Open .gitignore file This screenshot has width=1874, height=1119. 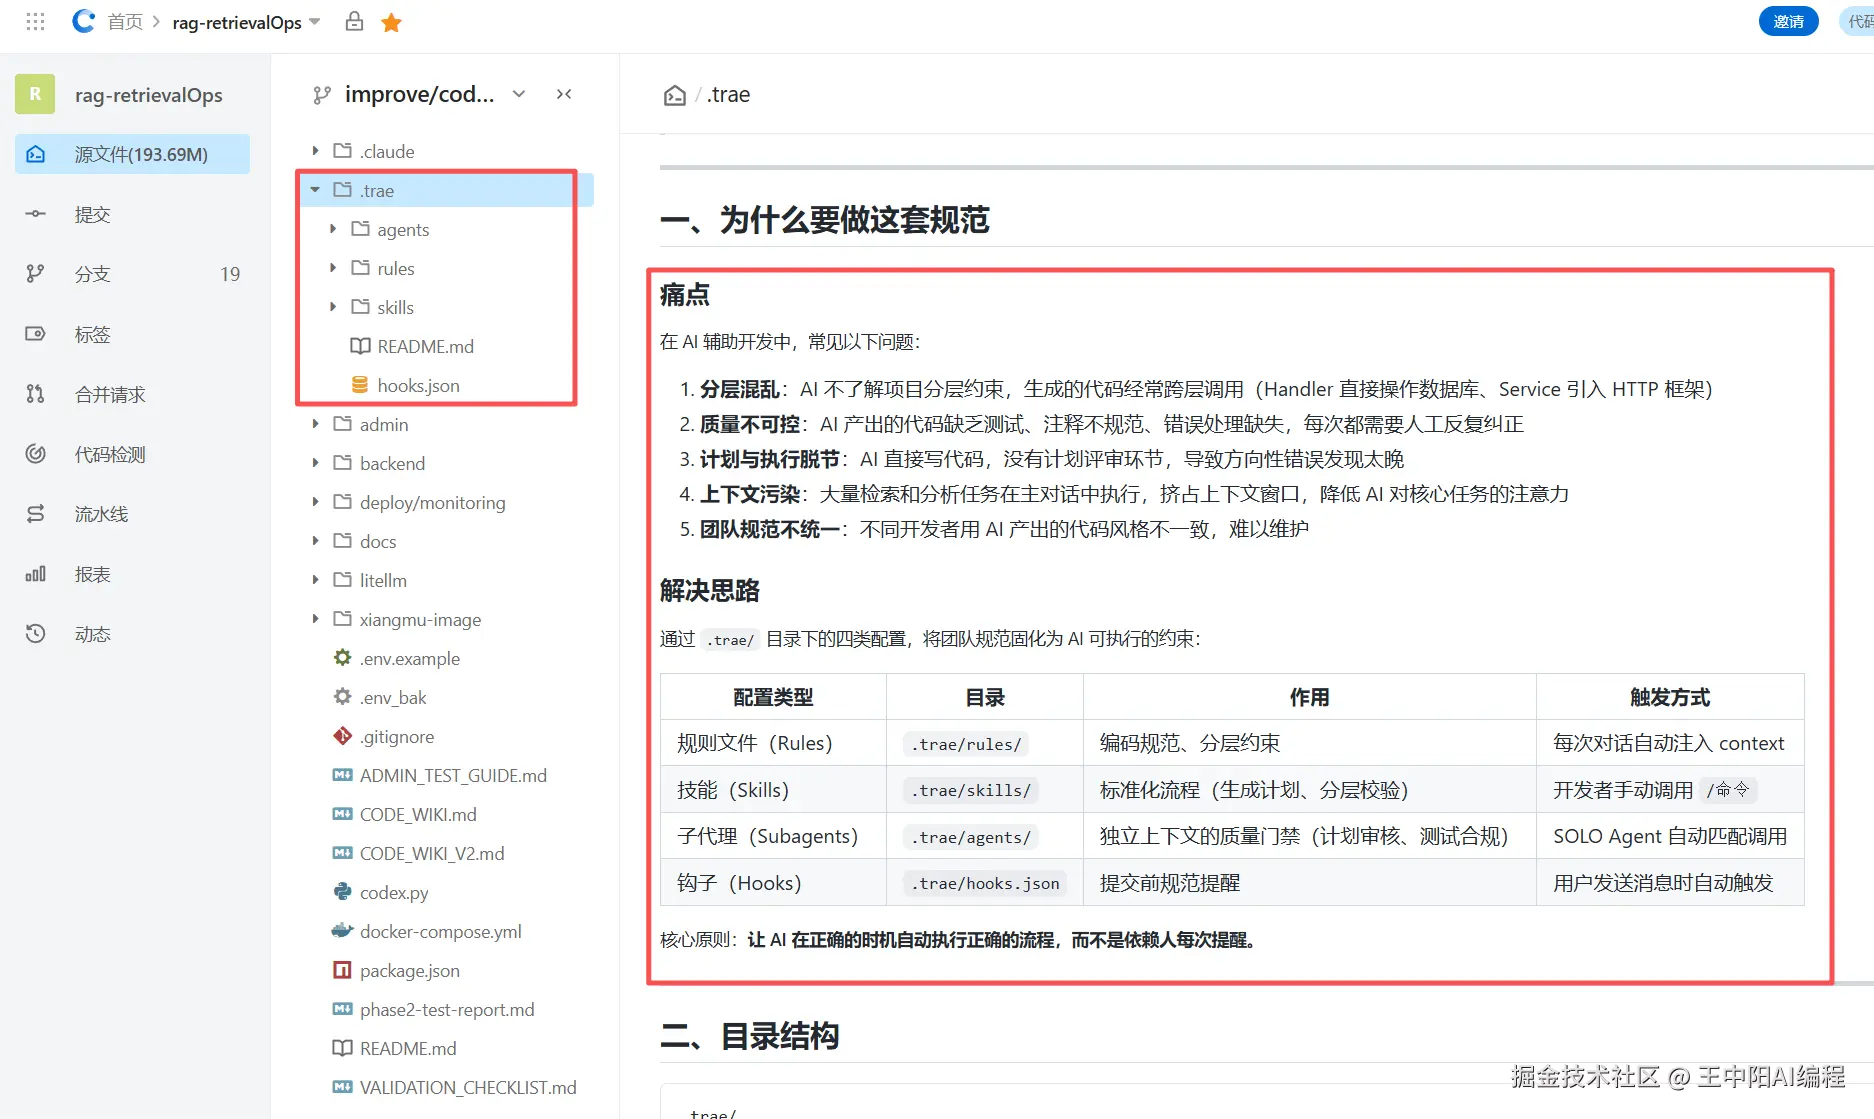click(397, 736)
